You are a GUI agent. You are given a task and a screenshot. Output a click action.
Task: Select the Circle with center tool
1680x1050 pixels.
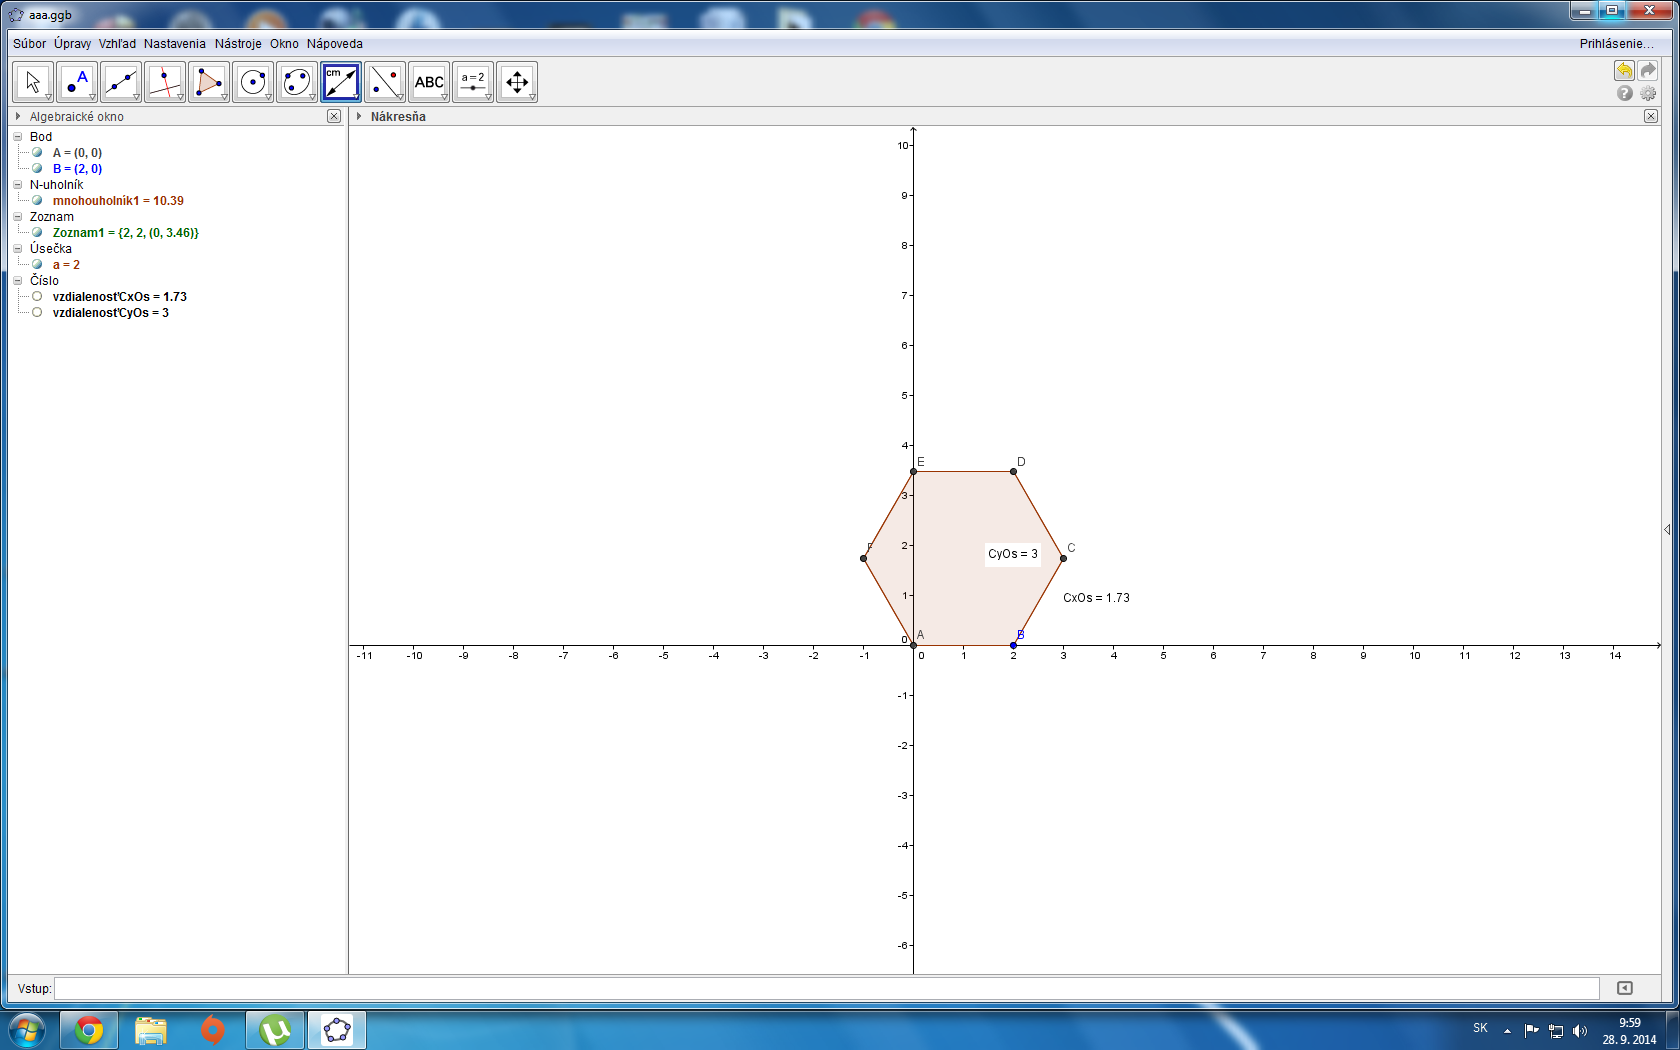(253, 82)
